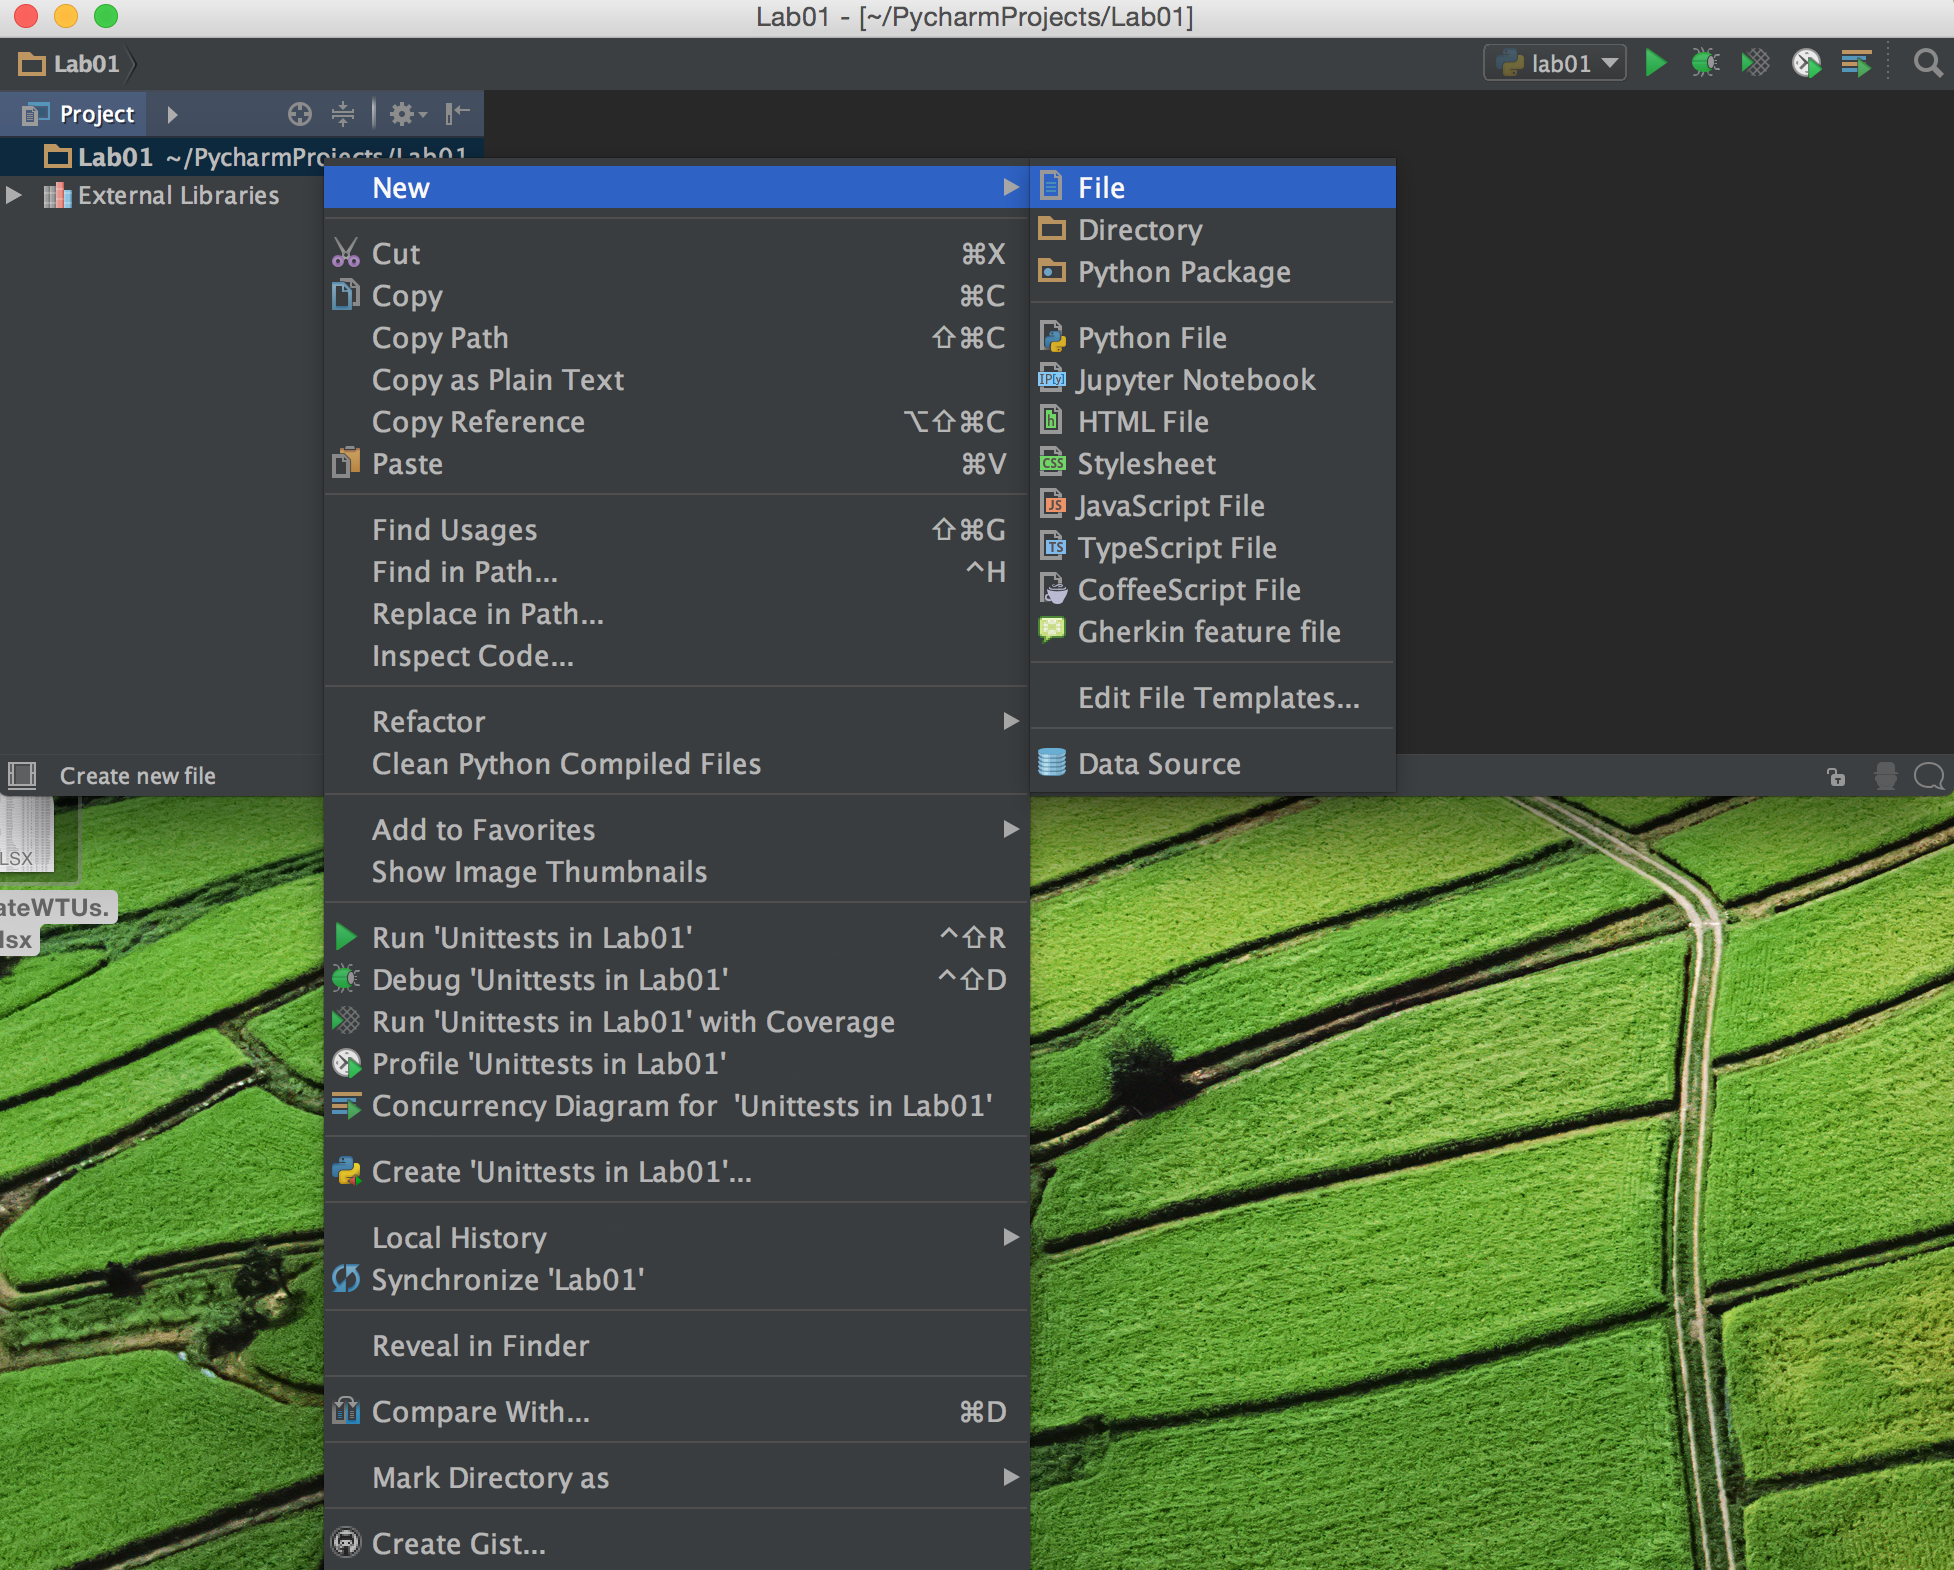Choose Show Image Thumbnails
Viewport: 1954px width, 1570px height.
[677, 872]
